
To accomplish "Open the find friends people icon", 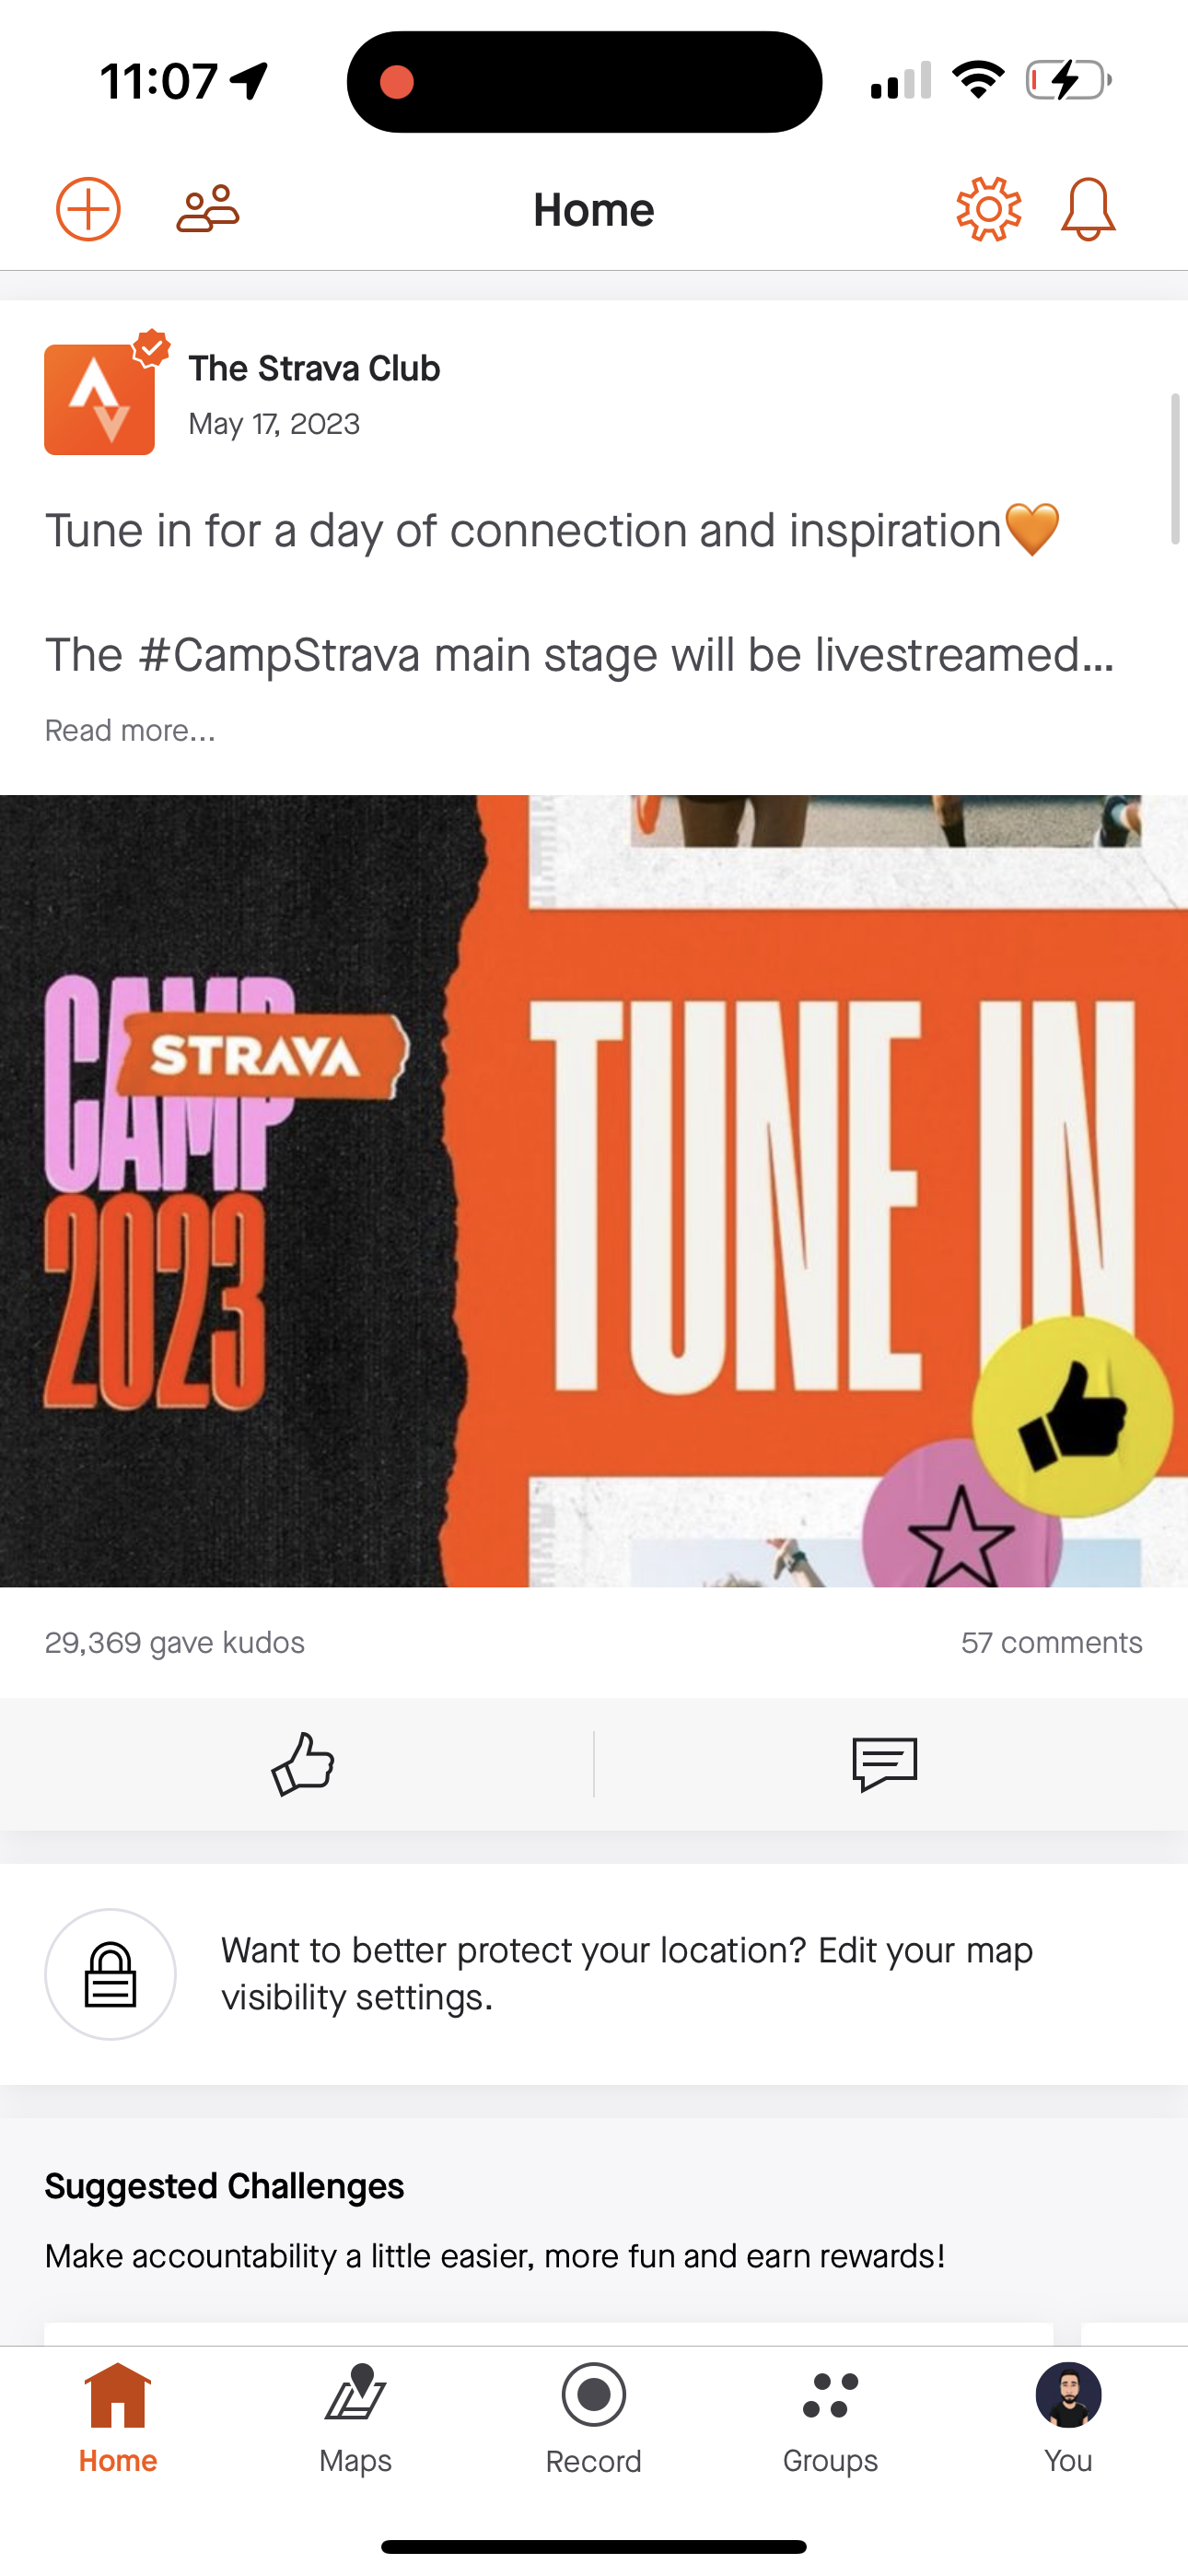I will [x=208, y=209].
